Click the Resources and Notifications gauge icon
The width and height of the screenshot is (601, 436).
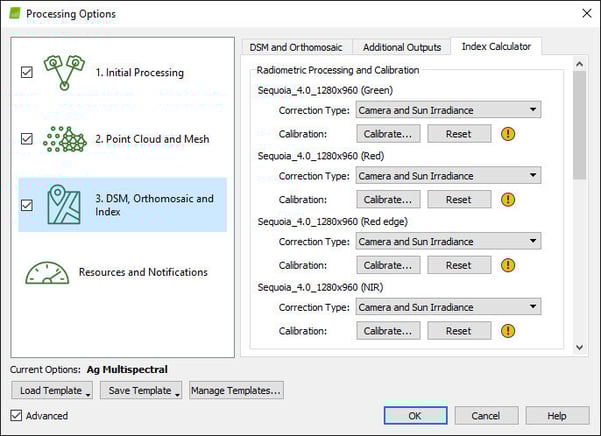[x=47, y=272]
